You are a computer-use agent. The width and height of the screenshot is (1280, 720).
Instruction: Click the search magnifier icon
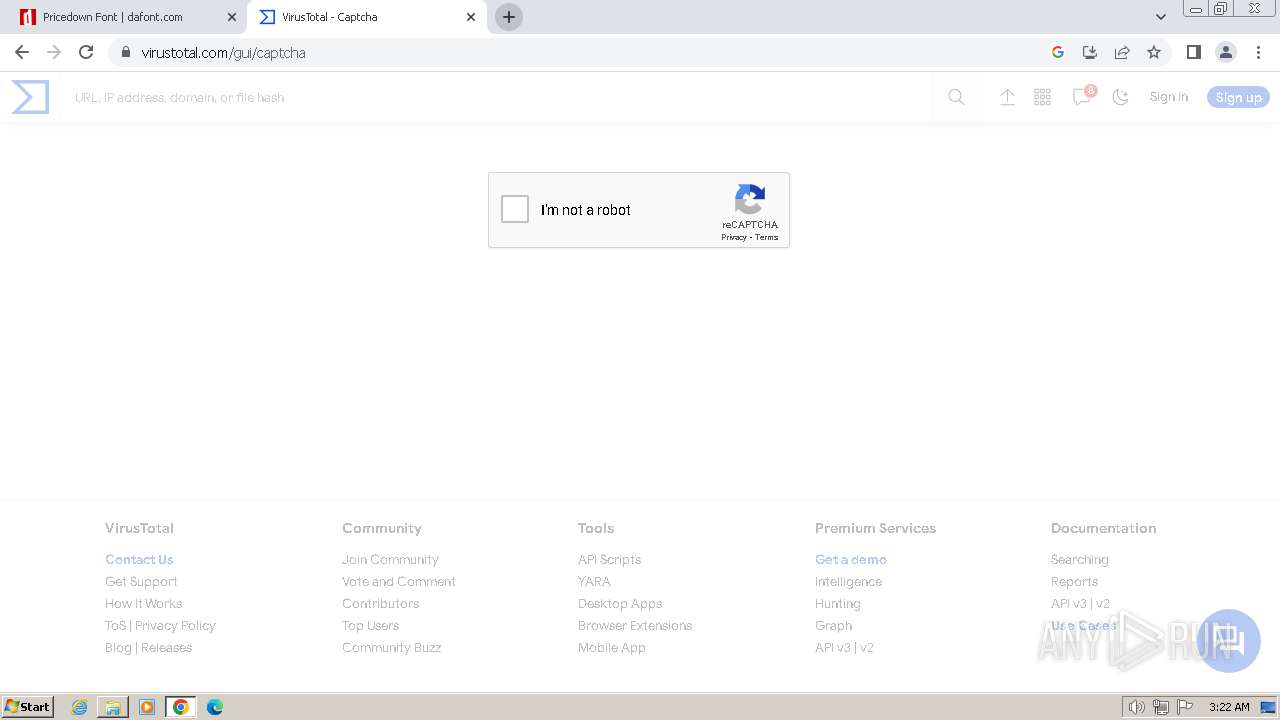point(957,97)
